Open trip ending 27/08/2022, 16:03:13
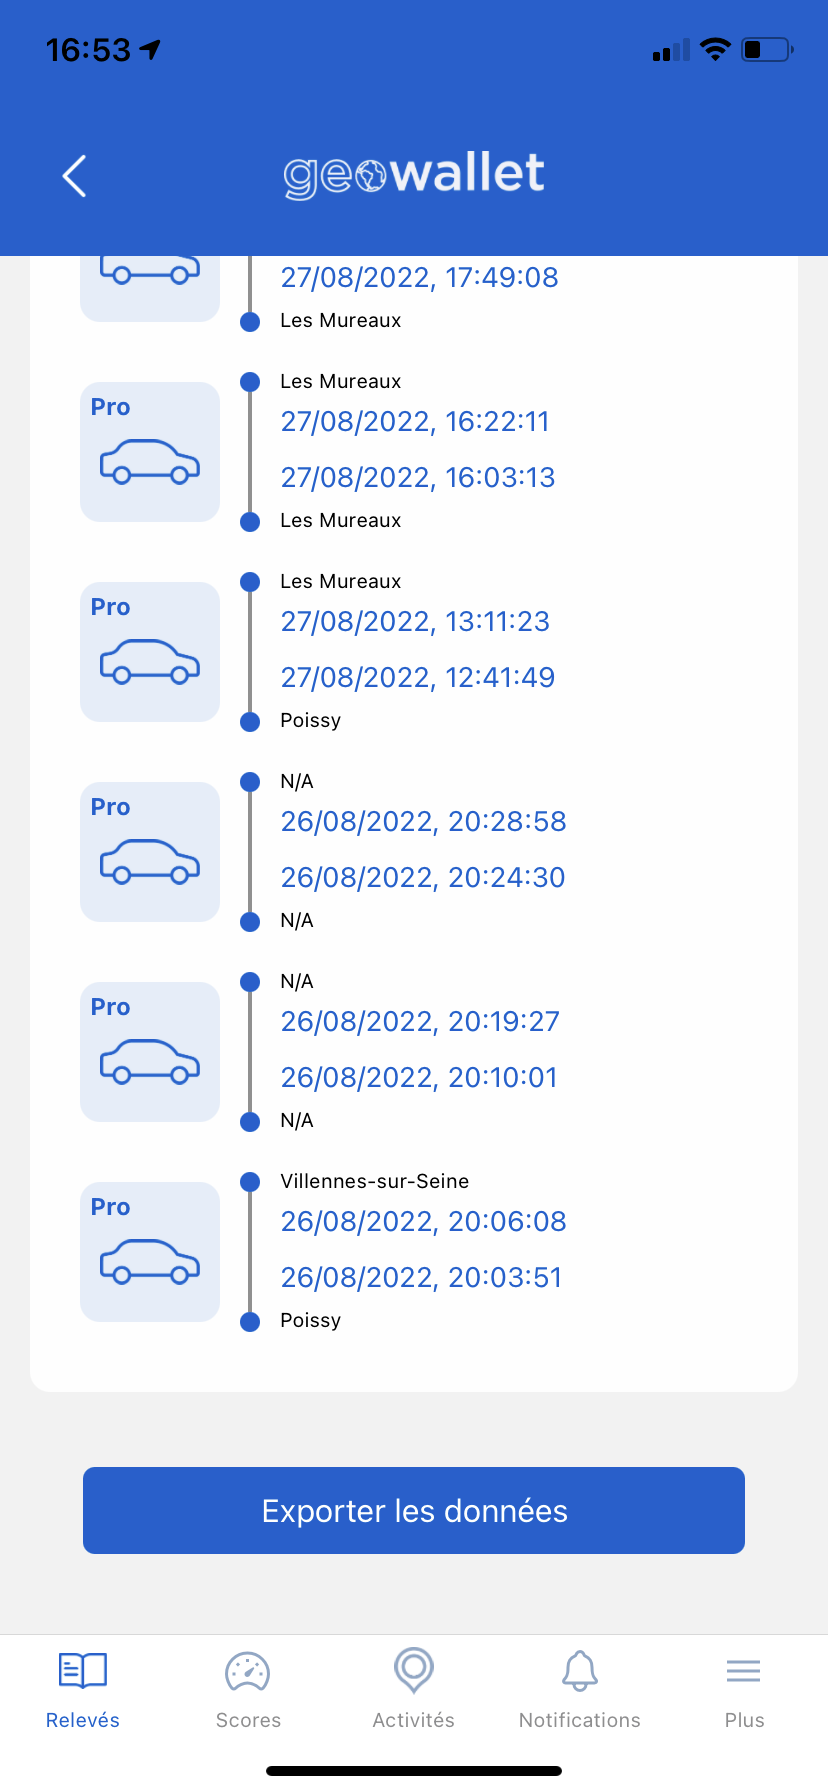Screen dimensions: 828x1792 [x=417, y=477]
